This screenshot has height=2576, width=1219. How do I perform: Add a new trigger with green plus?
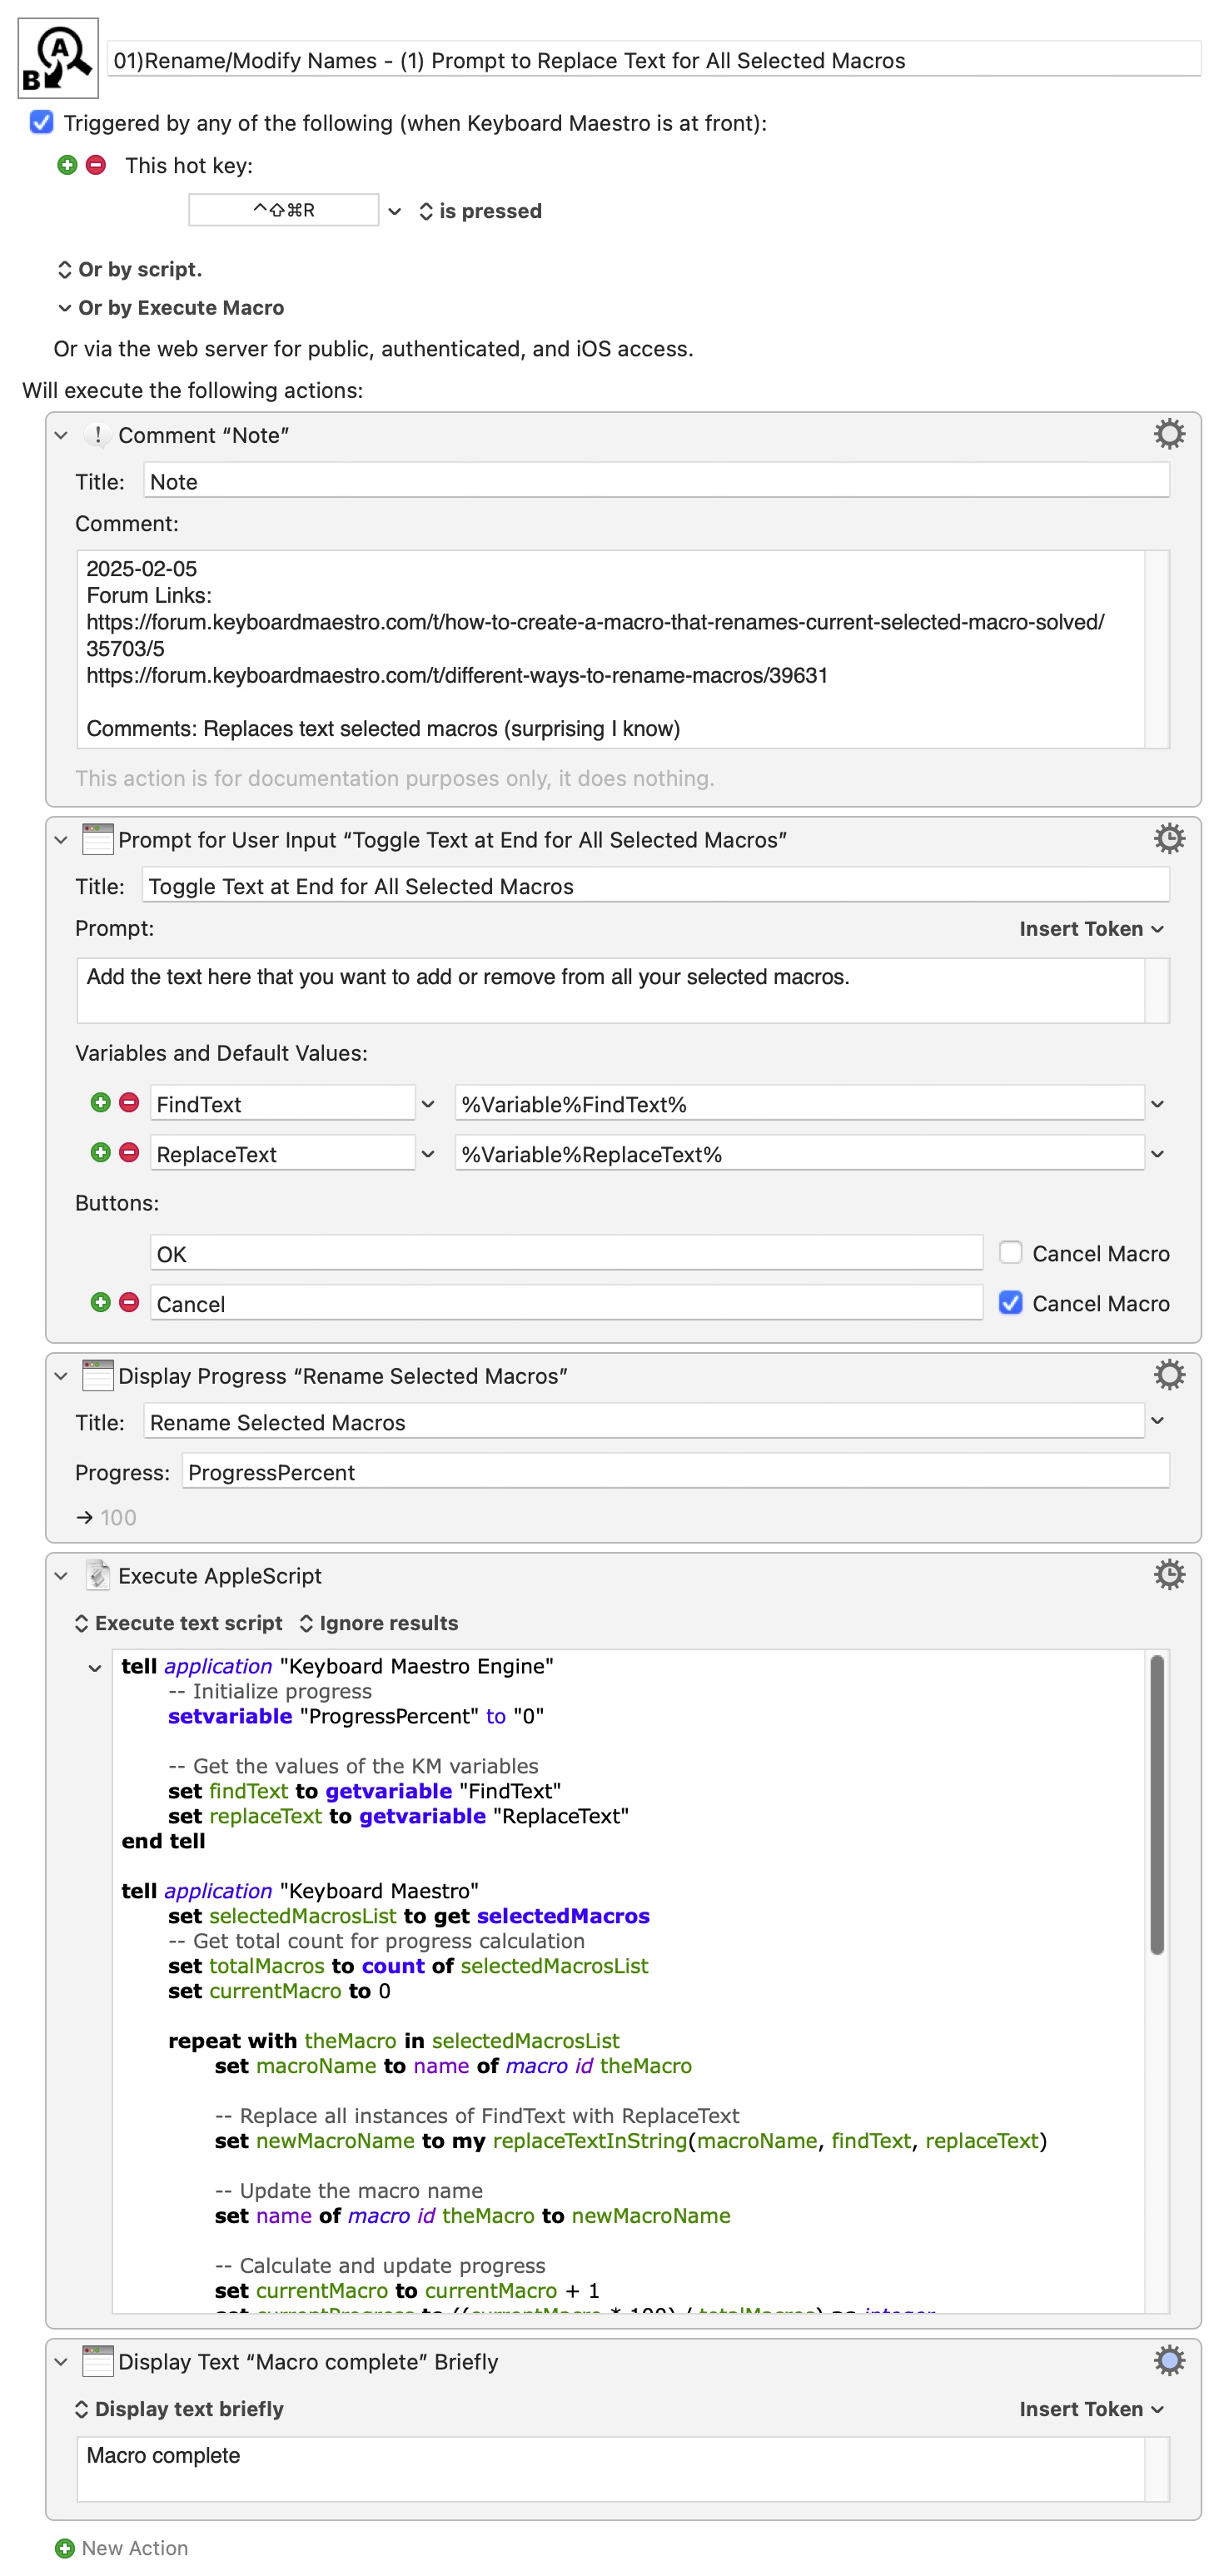click(67, 165)
